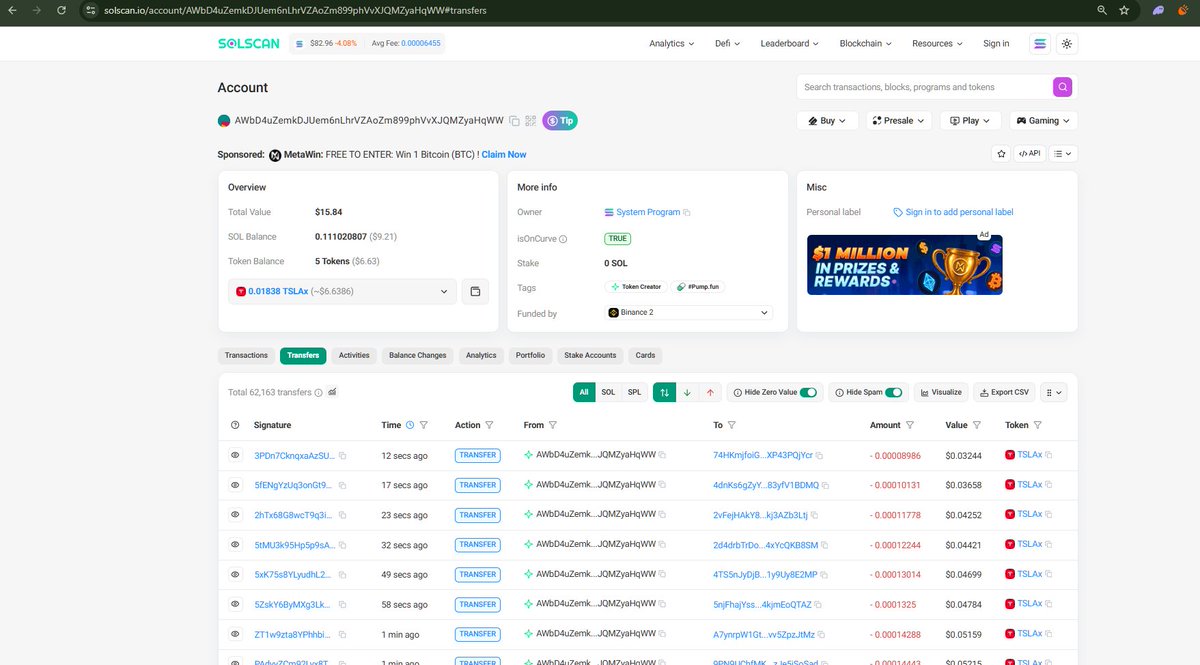The height and width of the screenshot is (665, 1200).
Task: Preview transaction 5ZskY6ByMXg3Lk with eye icon
Action: click(235, 604)
